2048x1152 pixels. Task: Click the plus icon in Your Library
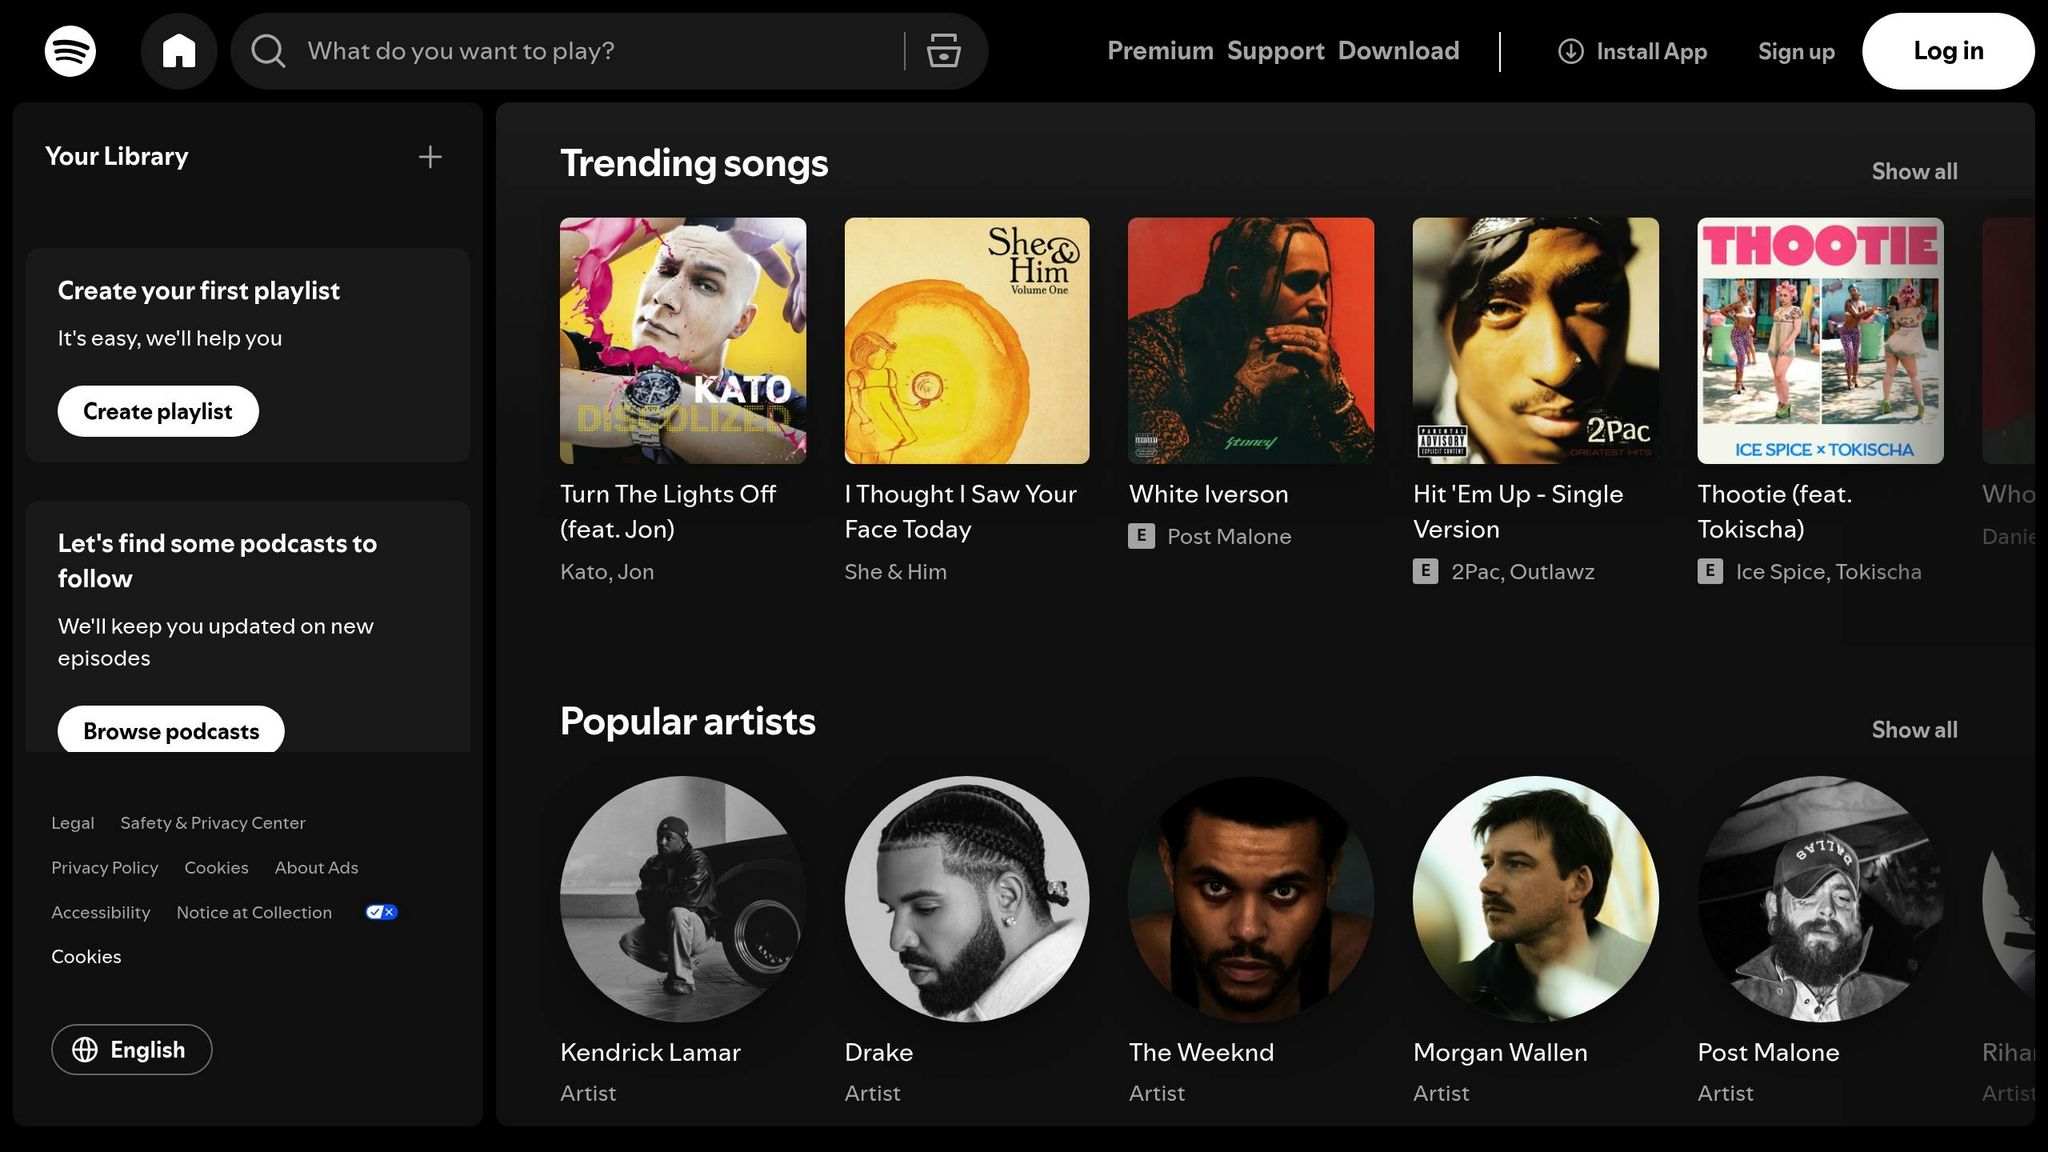click(430, 157)
